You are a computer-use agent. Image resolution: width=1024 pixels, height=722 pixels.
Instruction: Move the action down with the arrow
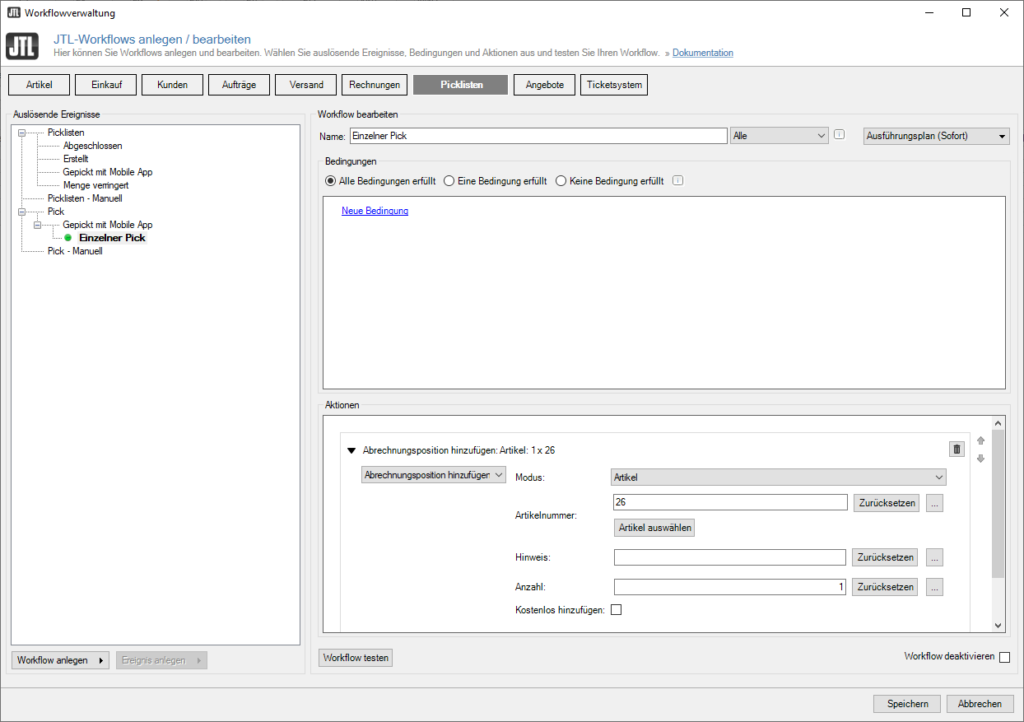coord(980,459)
